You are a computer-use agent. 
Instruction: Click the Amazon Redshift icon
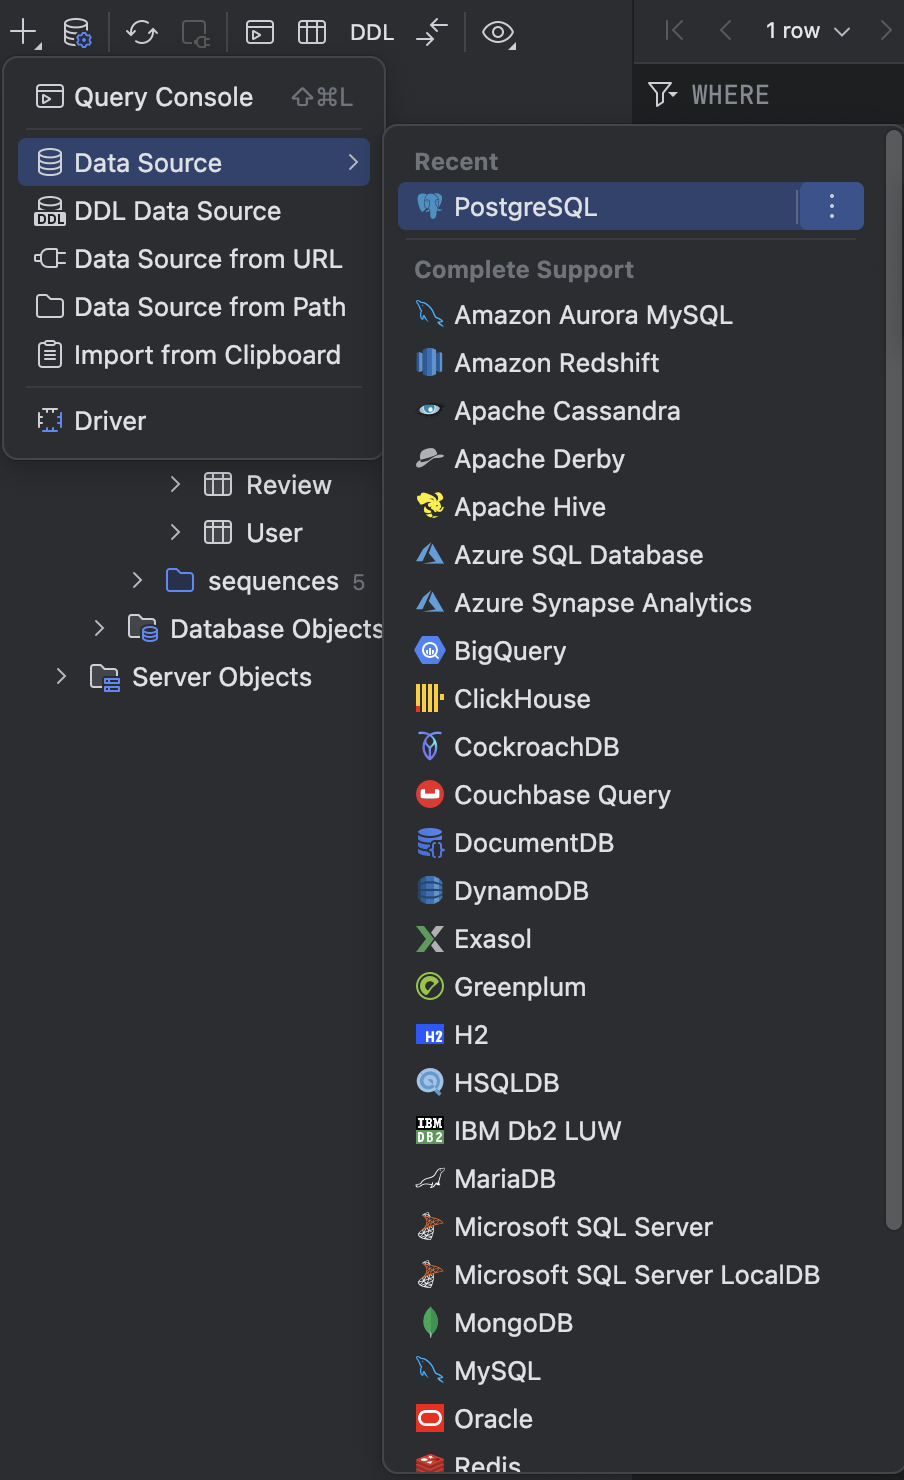point(430,362)
